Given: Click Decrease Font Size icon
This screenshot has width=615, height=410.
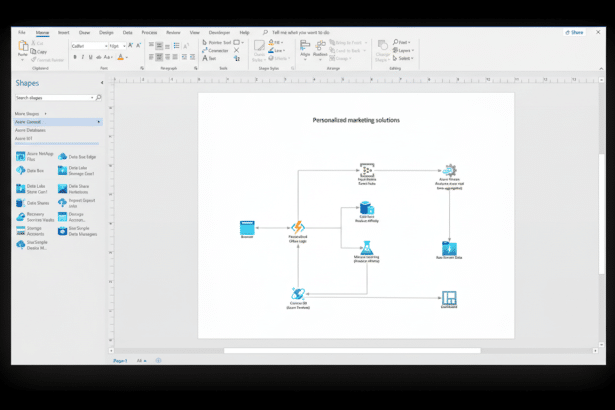Looking at the screenshot, I should pos(138,46).
